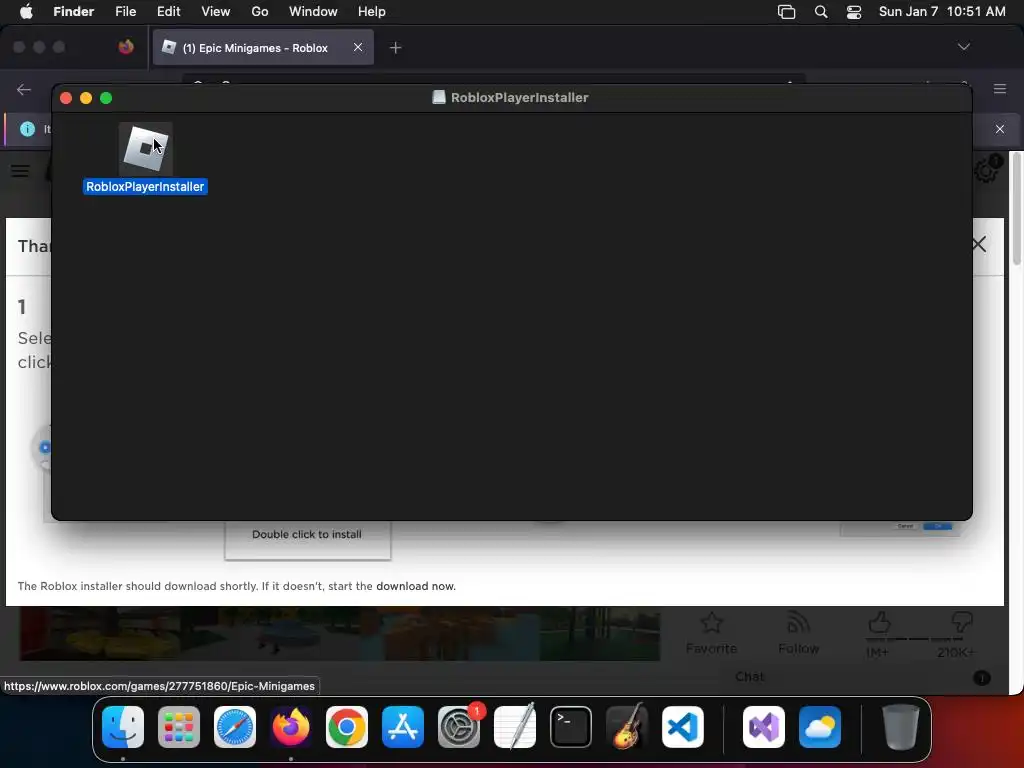Close the Epic Minigames browser tab
Image resolution: width=1024 pixels, height=768 pixels.
tap(358, 47)
